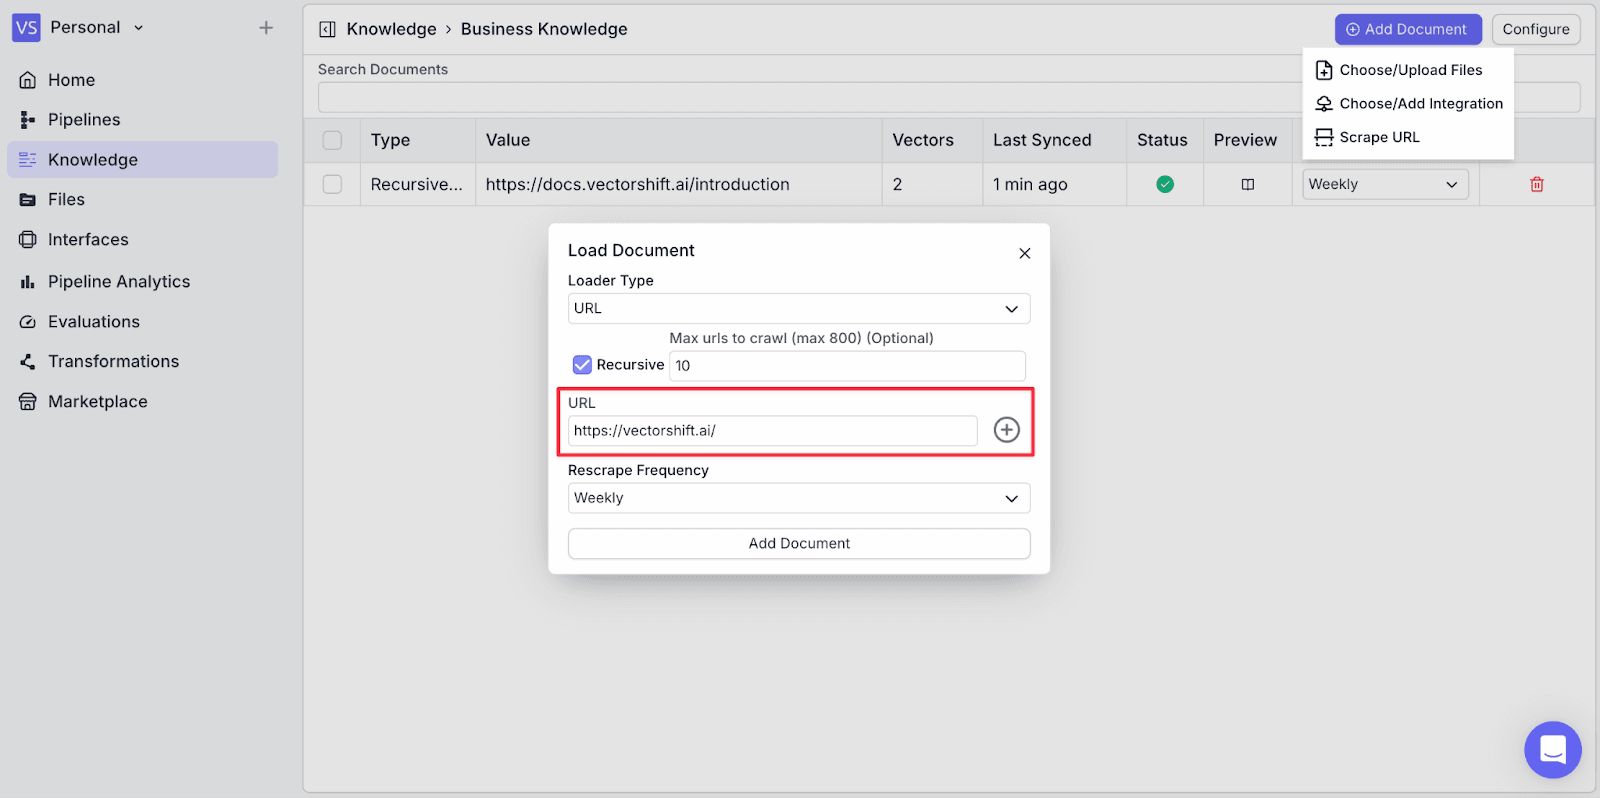Open Interfaces in sidebar

pos(142,240)
